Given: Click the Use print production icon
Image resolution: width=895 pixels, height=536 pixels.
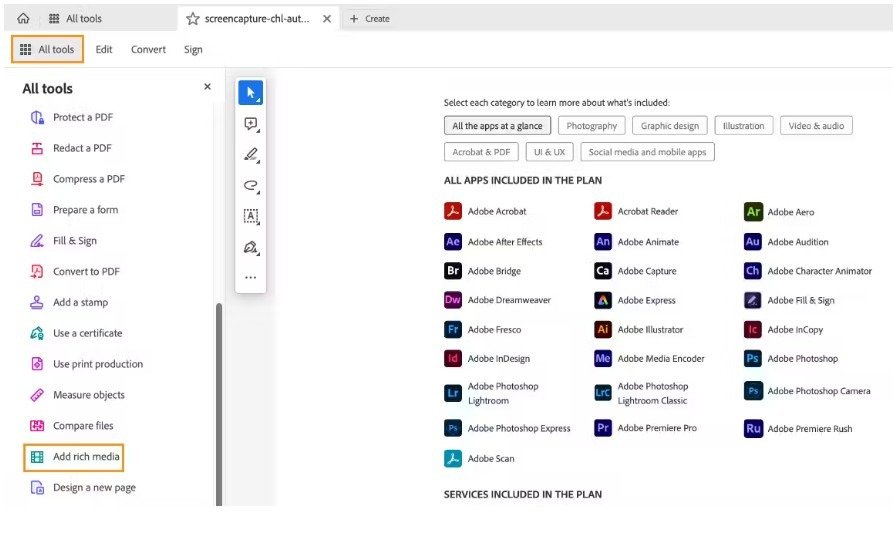Looking at the screenshot, I should [37, 364].
